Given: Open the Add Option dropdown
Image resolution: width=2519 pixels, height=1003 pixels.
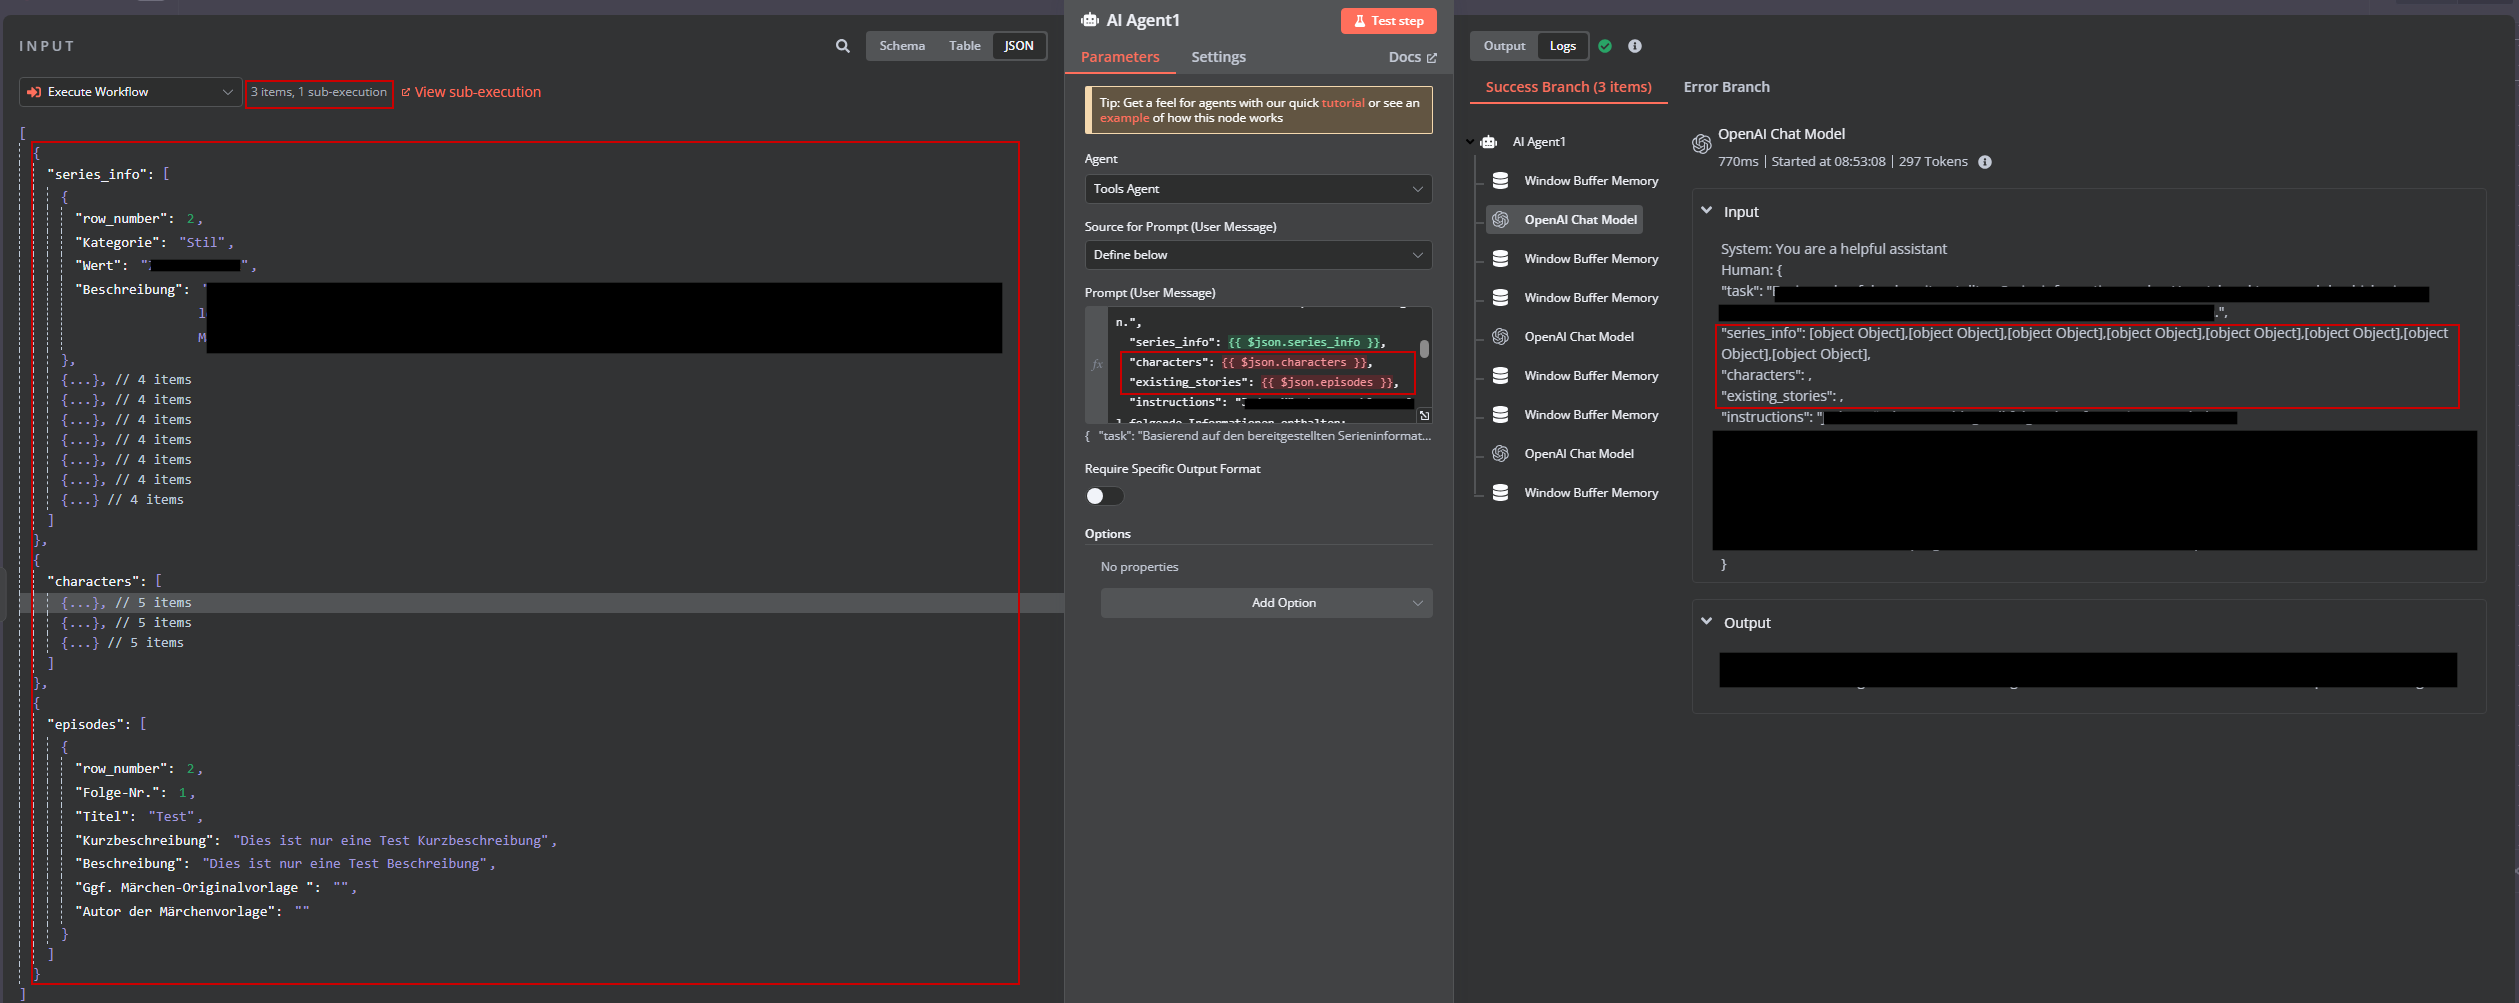Looking at the screenshot, I should pos(1266,603).
